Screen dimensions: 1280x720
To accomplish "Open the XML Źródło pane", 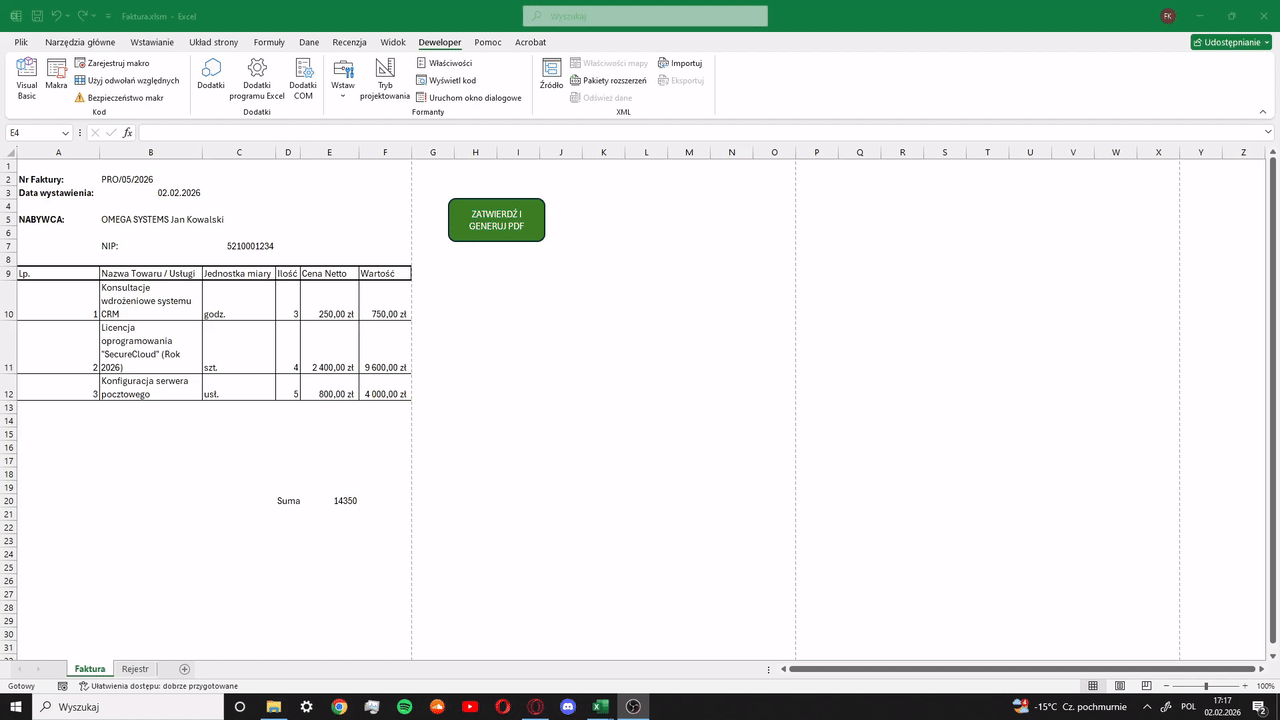I will (552, 74).
